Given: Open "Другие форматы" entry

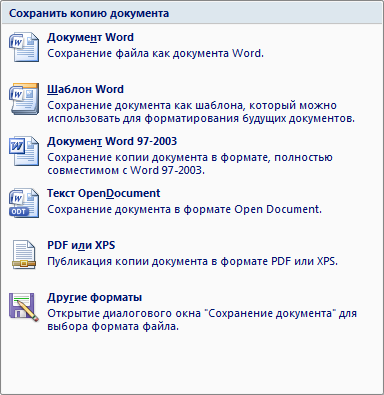Looking at the screenshot, I should point(95,297).
